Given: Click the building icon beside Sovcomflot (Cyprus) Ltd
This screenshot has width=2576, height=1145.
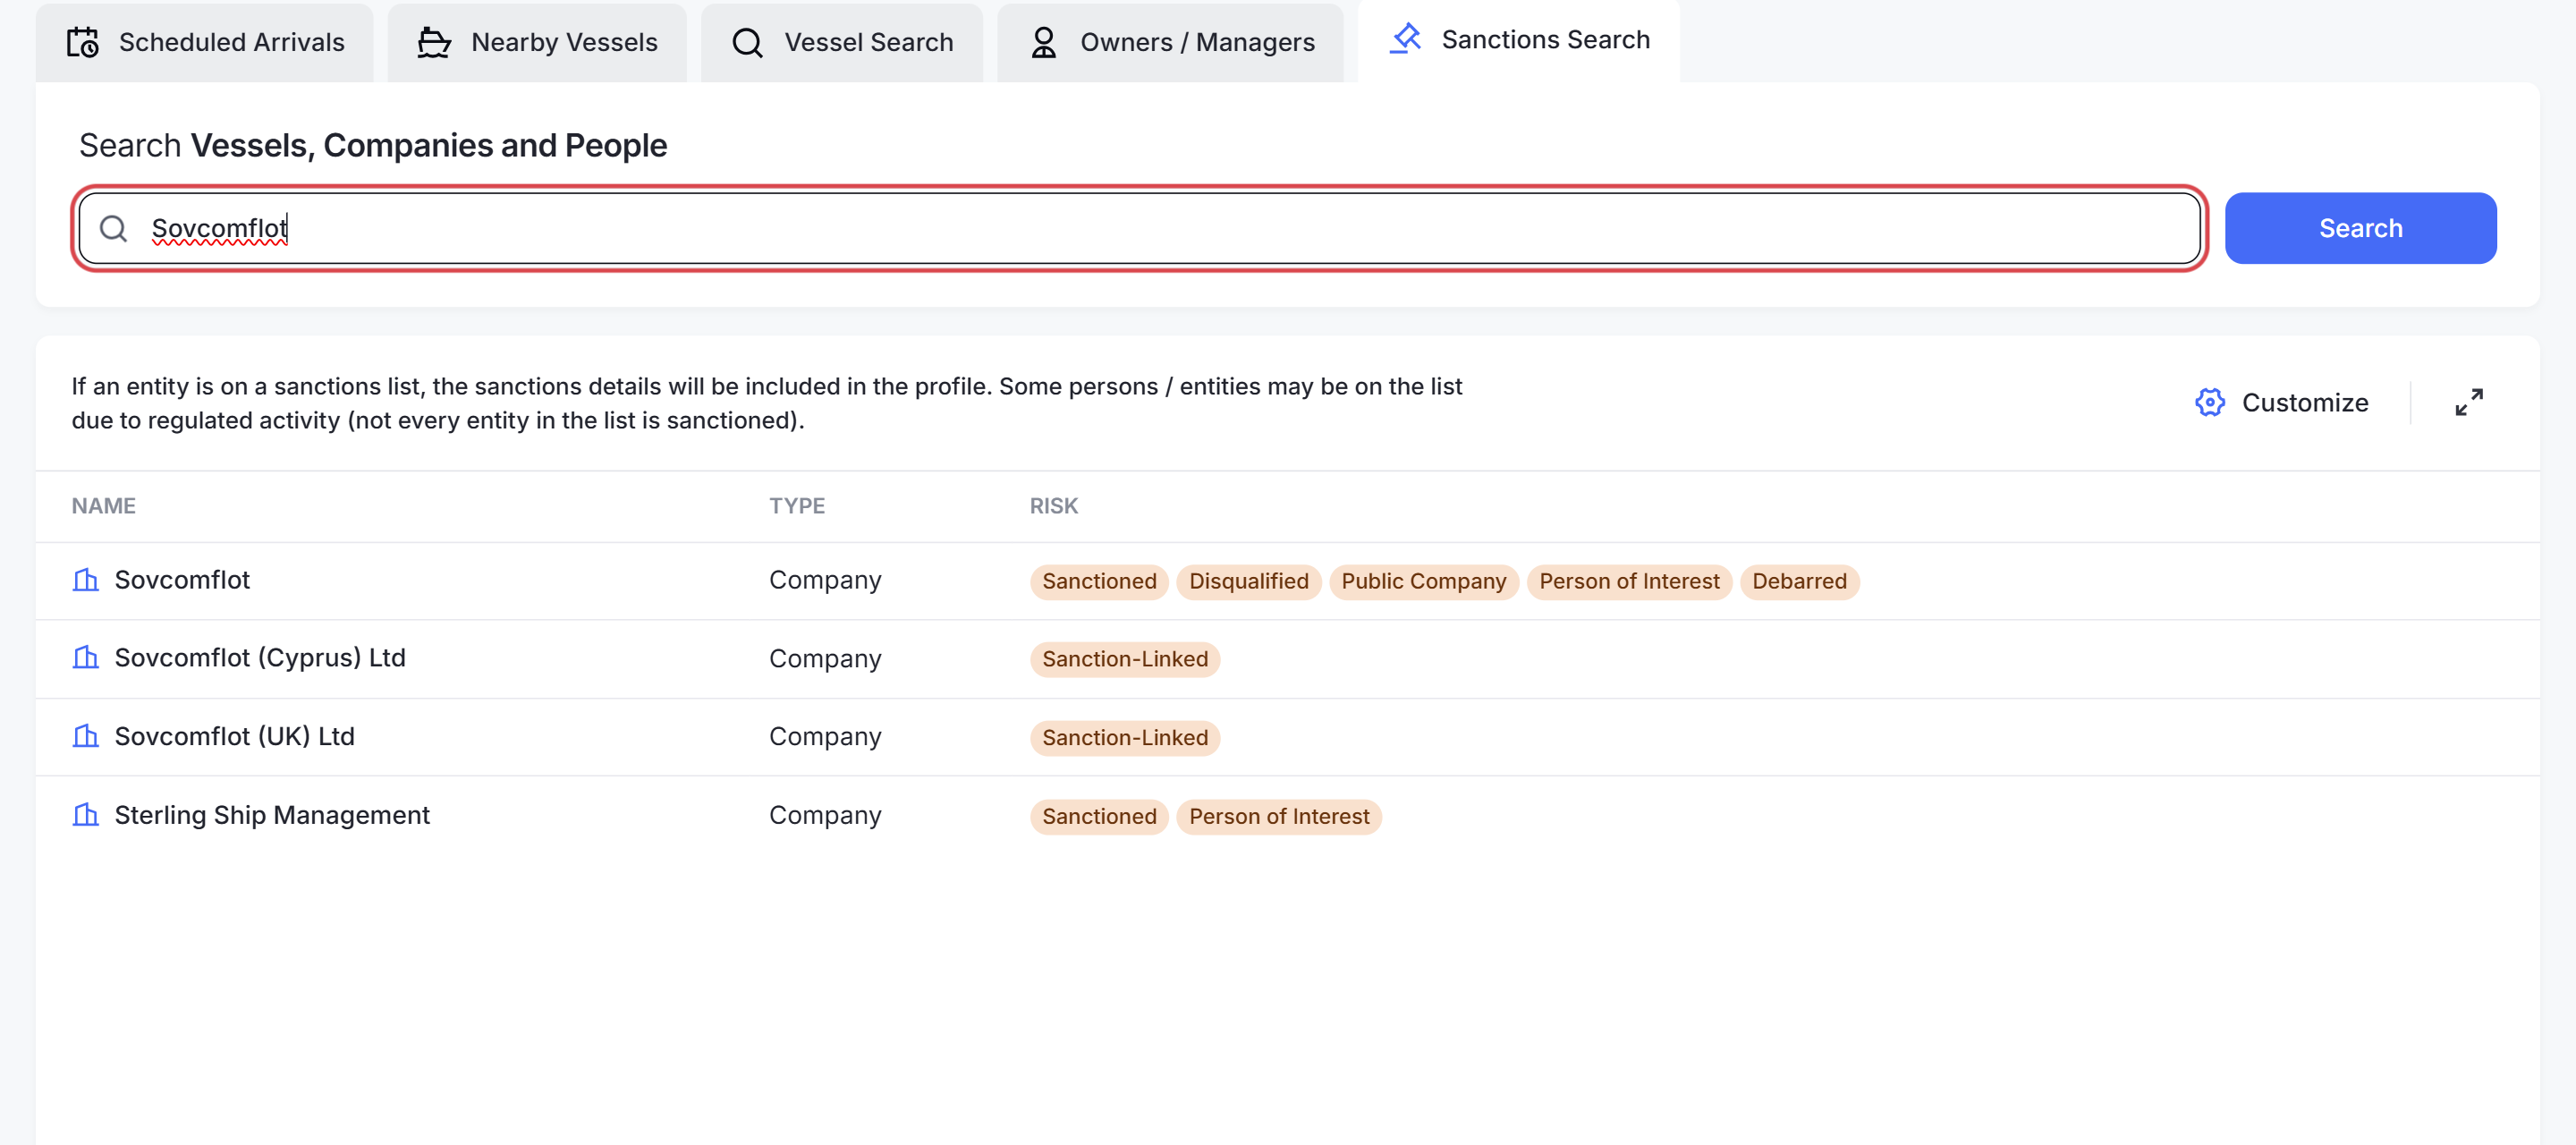Looking at the screenshot, I should (86, 658).
